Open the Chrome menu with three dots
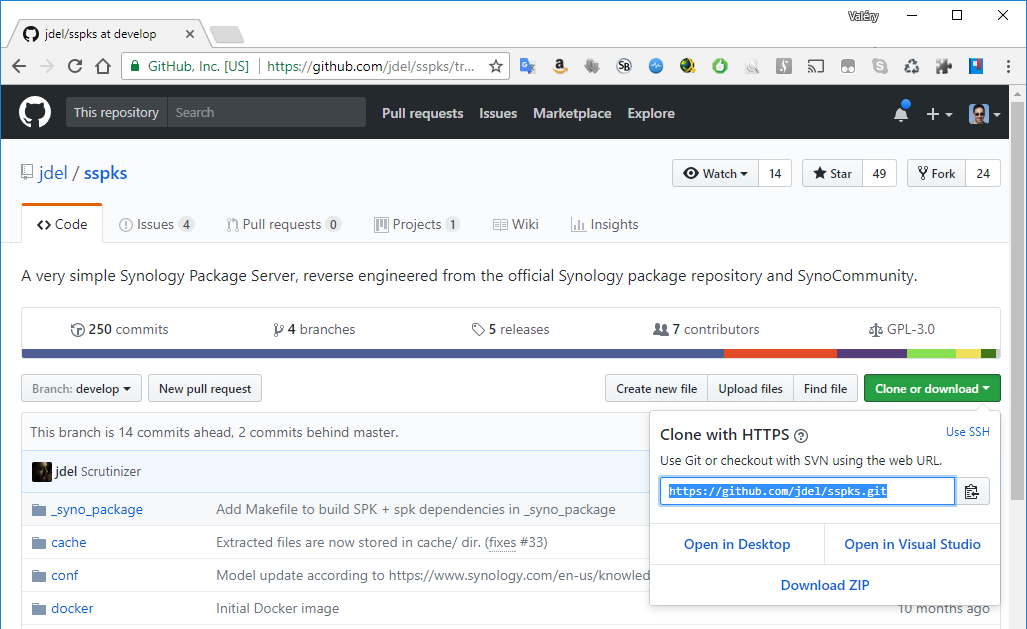The width and height of the screenshot is (1027, 629). point(1008,66)
